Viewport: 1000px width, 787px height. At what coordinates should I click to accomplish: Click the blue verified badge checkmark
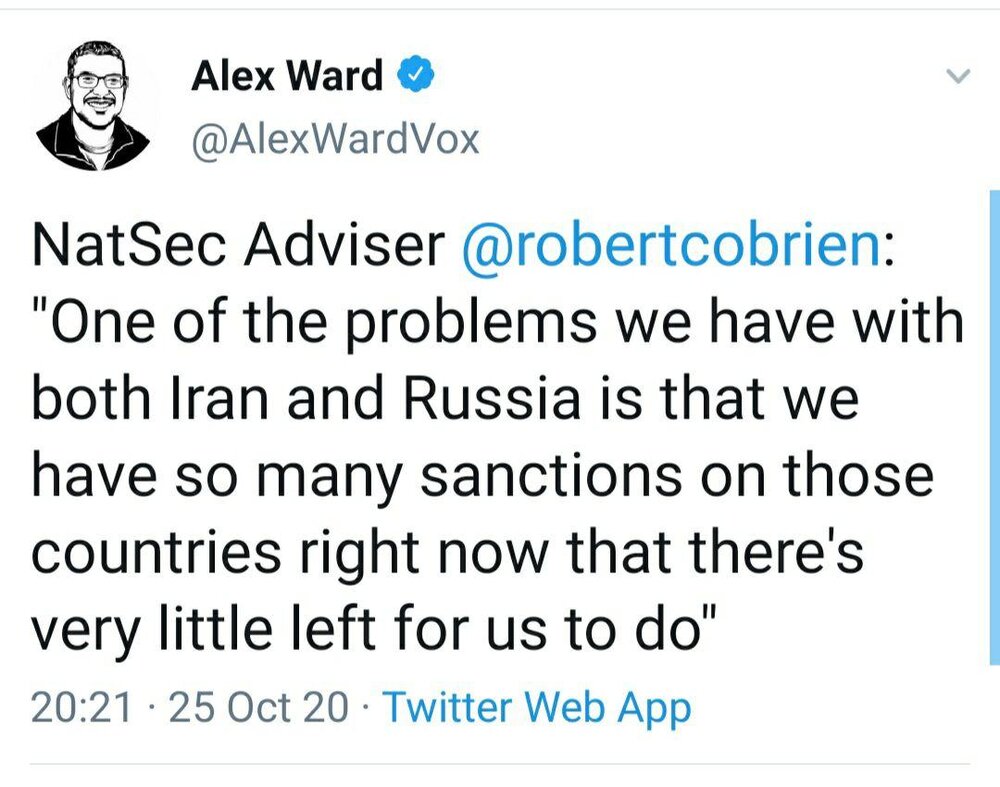point(415,75)
